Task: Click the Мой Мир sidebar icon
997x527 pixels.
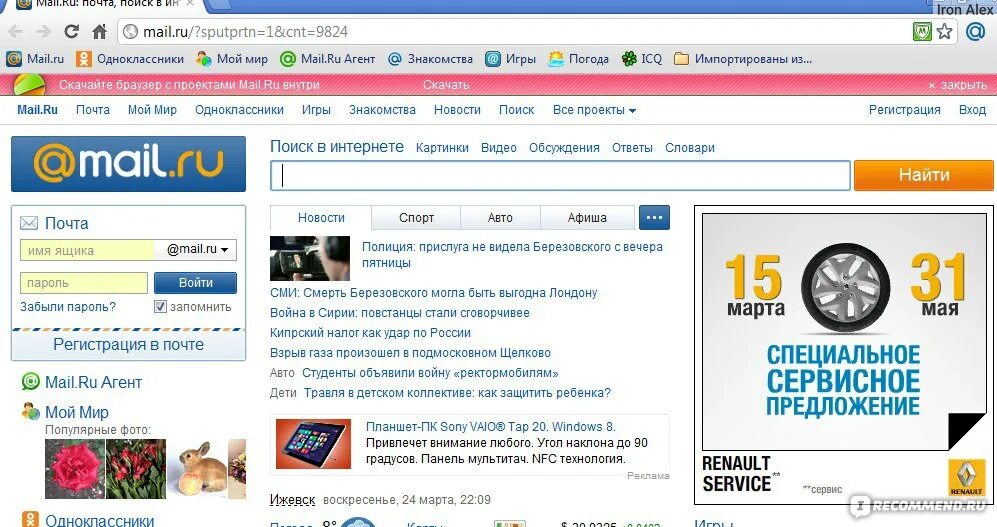Action: point(31,411)
